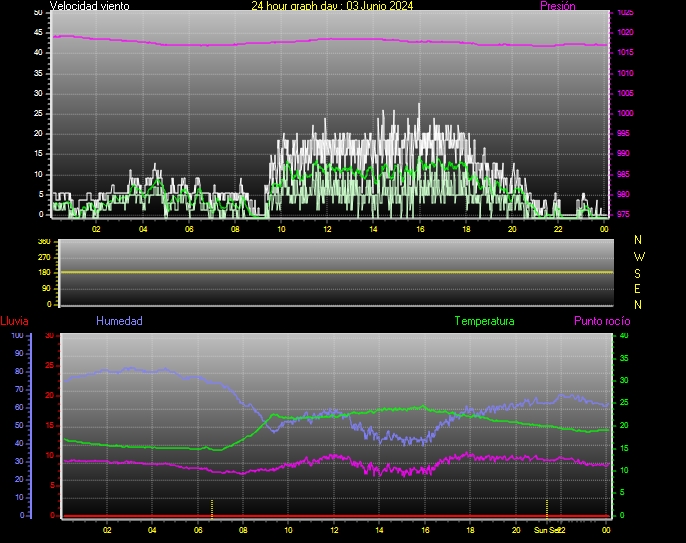Click the "70" humidity axis value
Image resolution: width=686 pixels, height=543 pixels.
pyautogui.click(x=19, y=389)
